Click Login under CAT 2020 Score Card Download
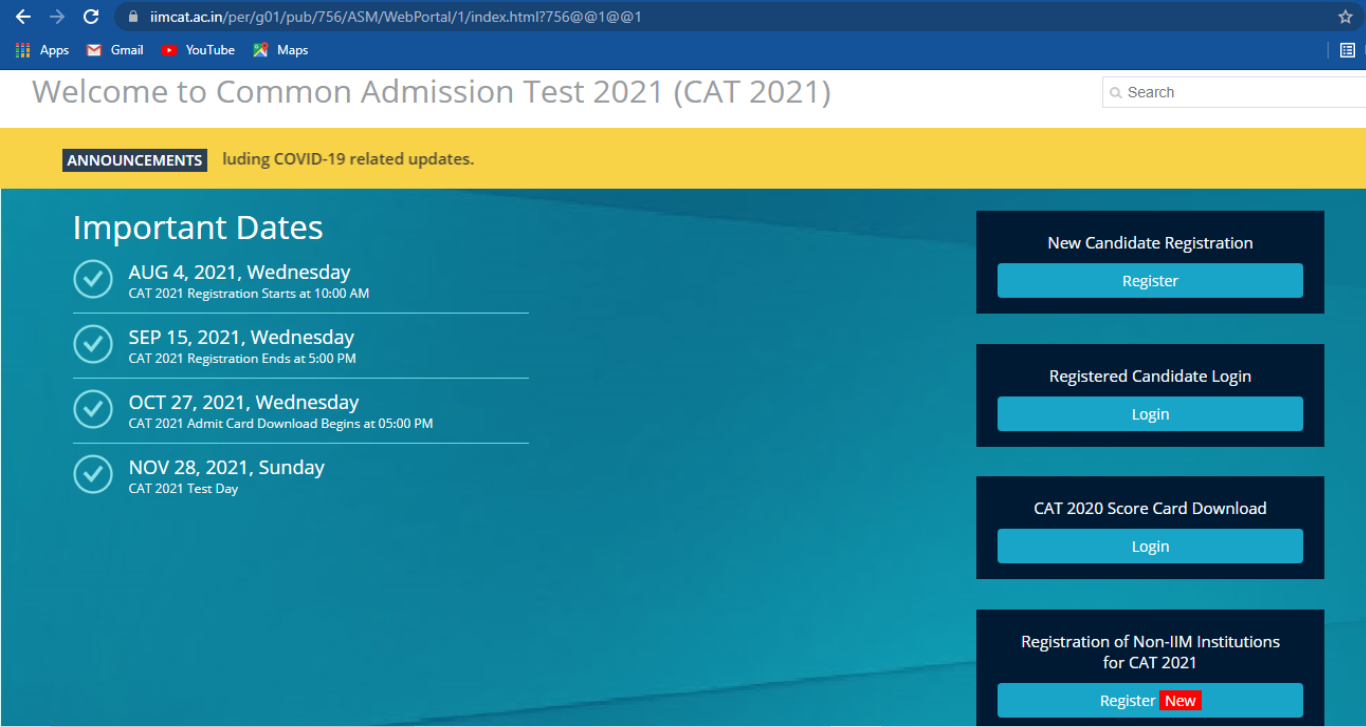Viewport: 1366px width, 727px height. (1150, 546)
